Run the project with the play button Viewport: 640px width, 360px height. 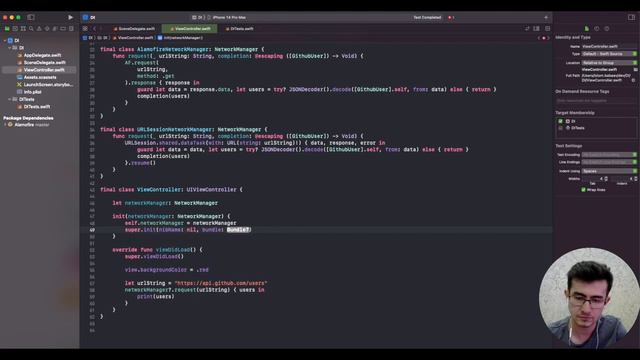click(70, 17)
